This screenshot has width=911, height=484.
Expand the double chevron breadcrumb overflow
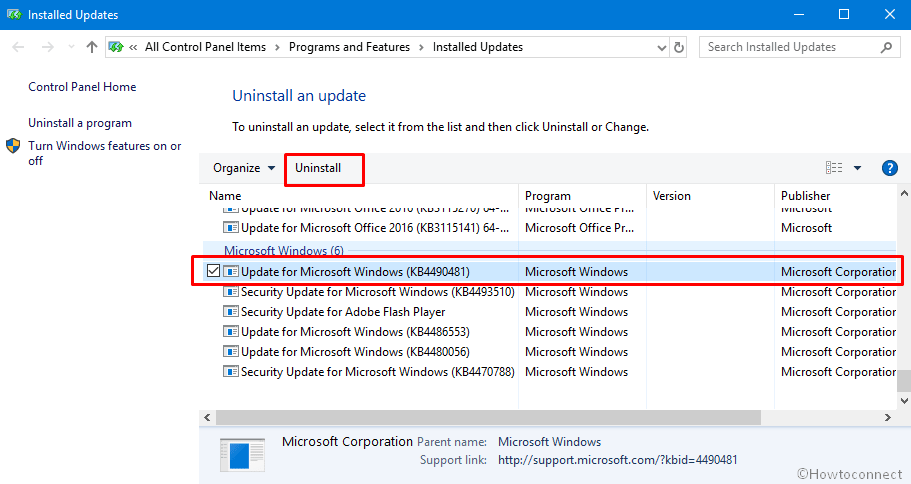tap(133, 48)
